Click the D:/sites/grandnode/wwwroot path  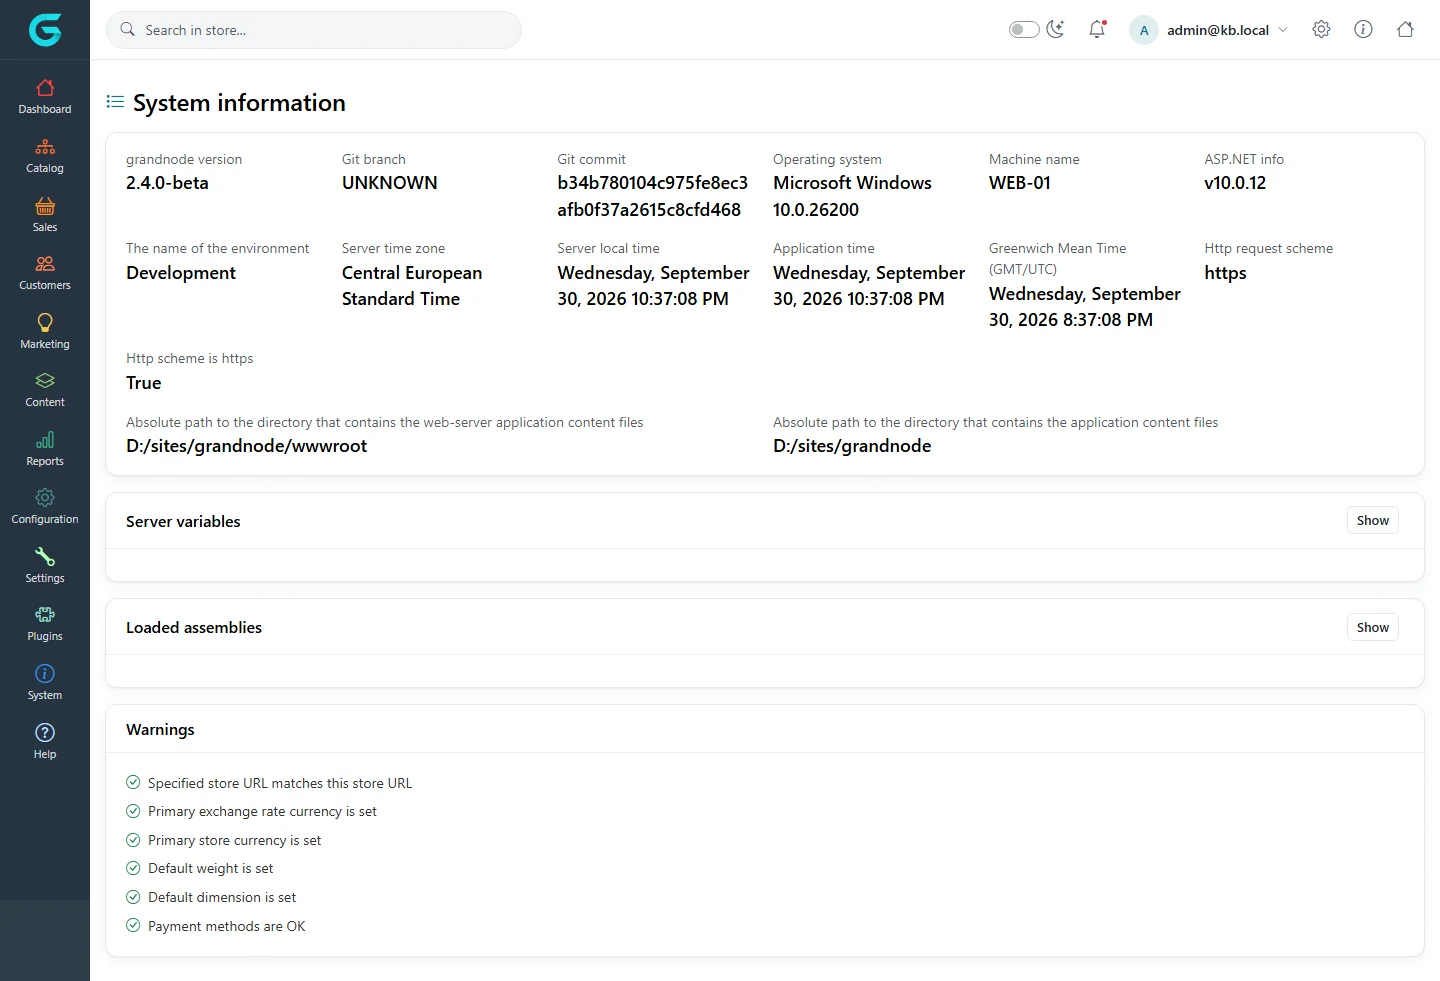click(246, 446)
